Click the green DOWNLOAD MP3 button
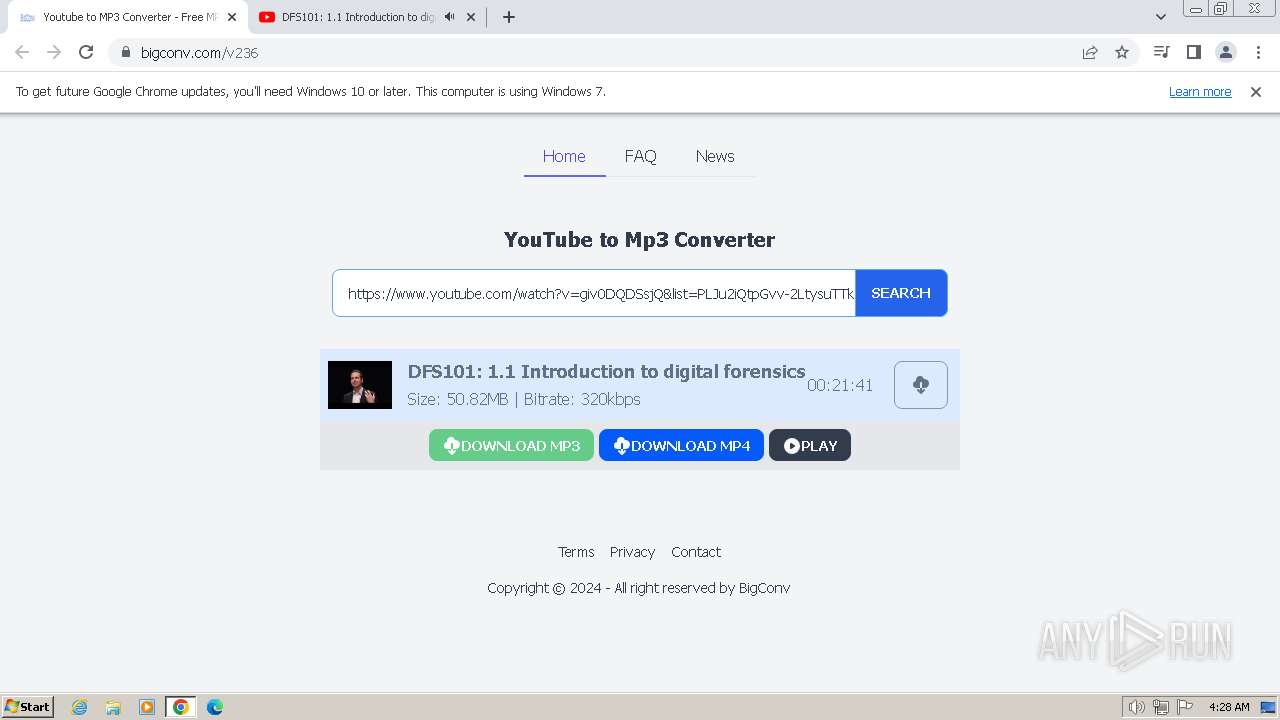The width and height of the screenshot is (1280, 720). point(511,446)
